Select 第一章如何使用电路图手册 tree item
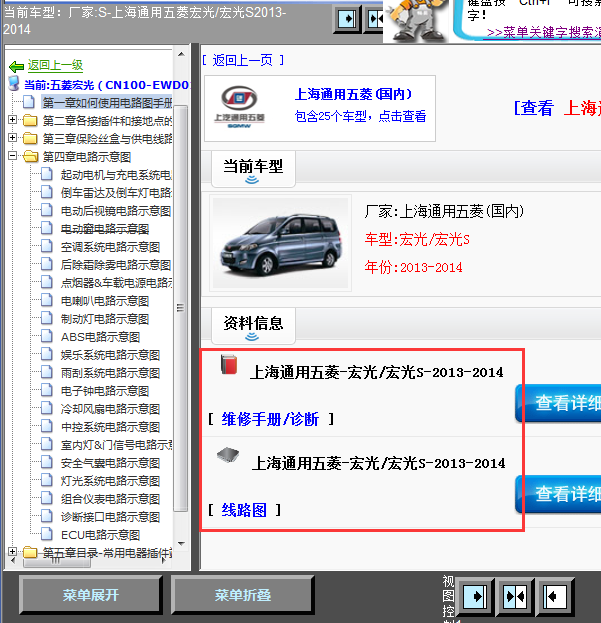The height and width of the screenshot is (623, 601). point(107,103)
